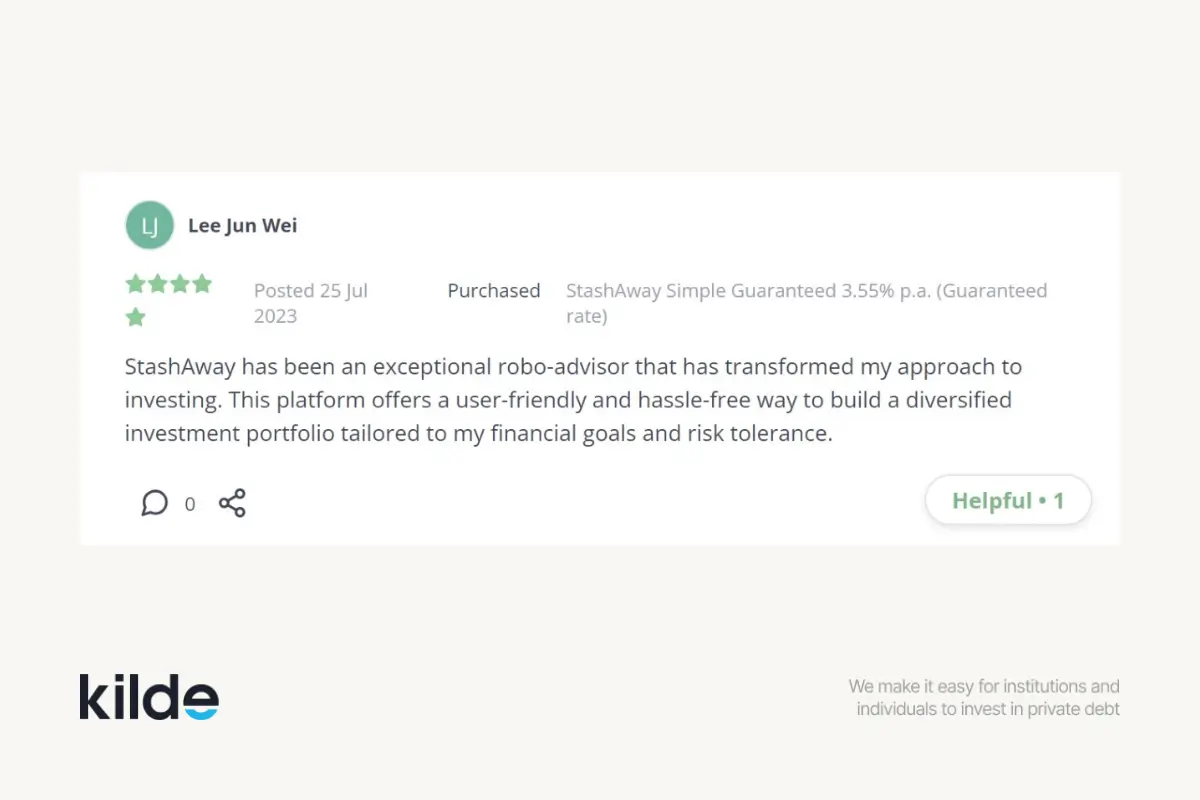Image resolution: width=1200 pixels, height=800 pixels.
Task: Click the kilde logo
Action: (148, 697)
